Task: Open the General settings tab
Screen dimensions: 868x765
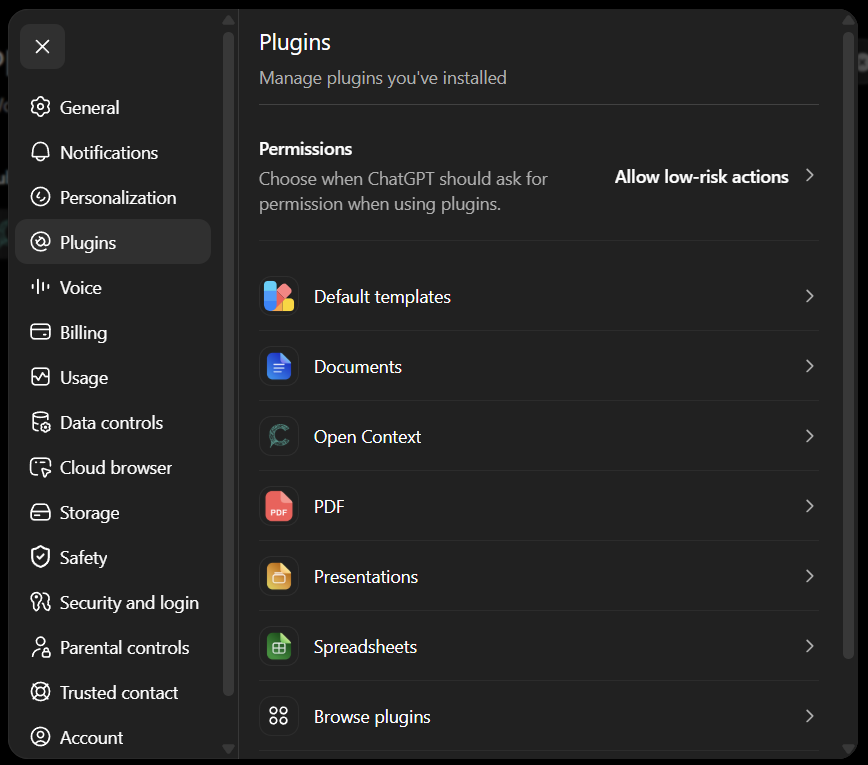Action: (x=113, y=107)
